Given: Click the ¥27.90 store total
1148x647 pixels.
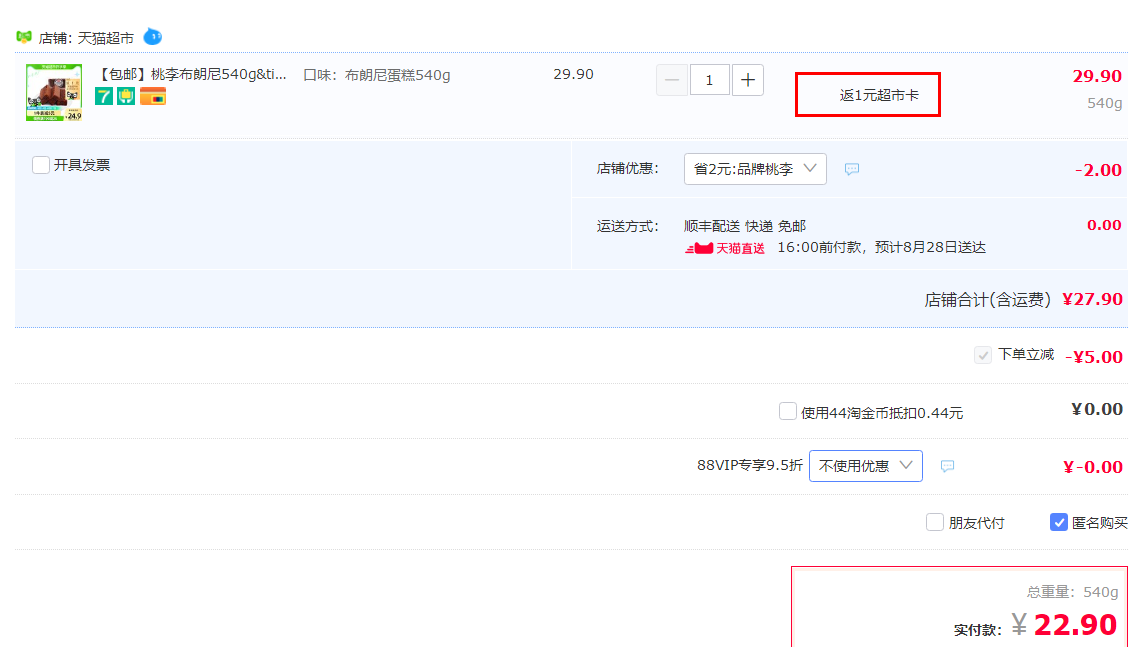Looking at the screenshot, I should click(x=1092, y=299).
